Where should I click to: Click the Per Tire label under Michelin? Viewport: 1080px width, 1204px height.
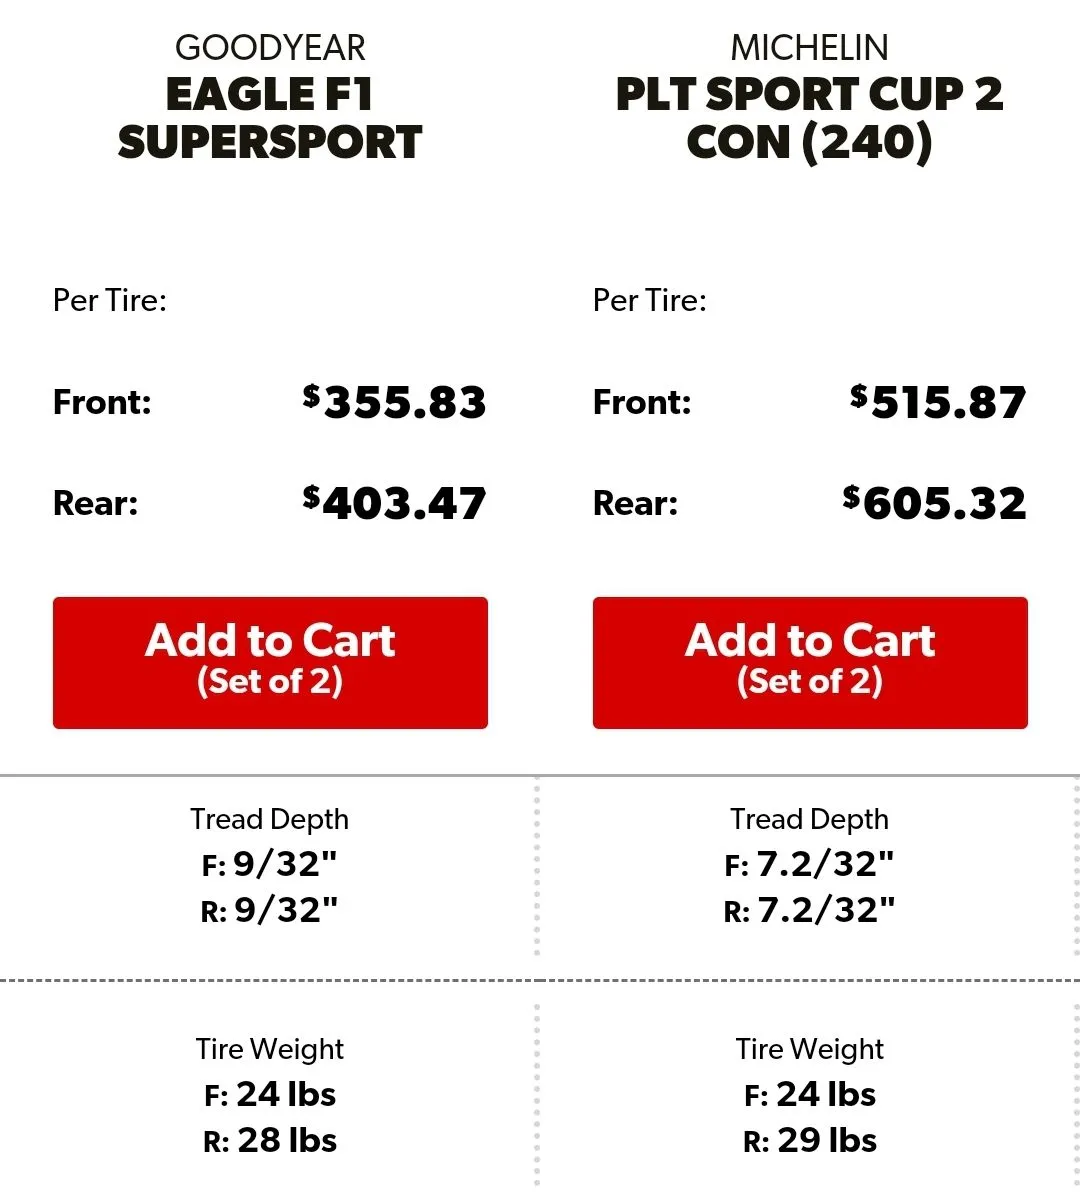pyautogui.click(x=650, y=300)
